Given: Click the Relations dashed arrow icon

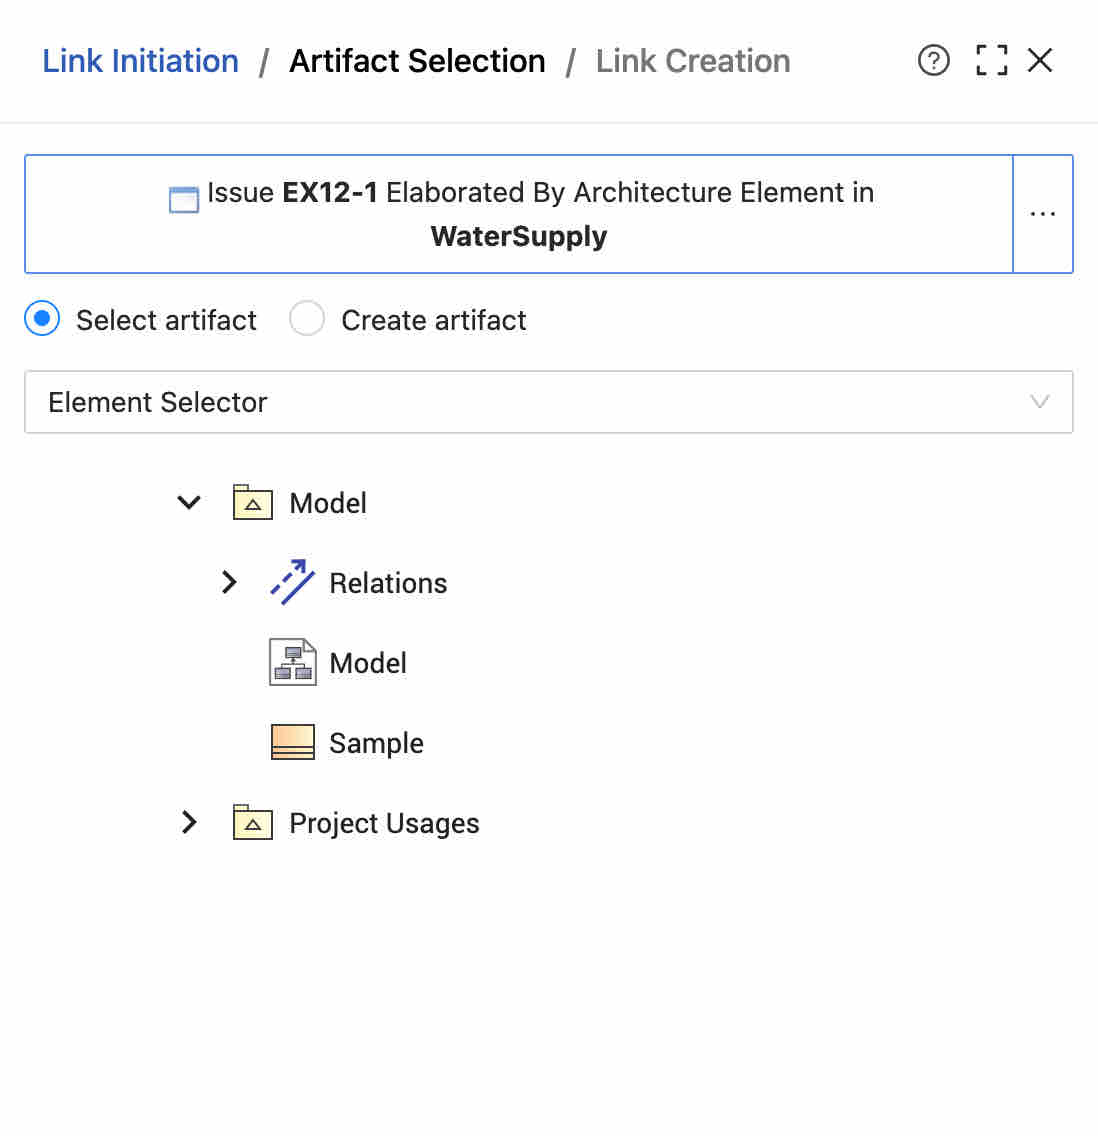Looking at the screenshot, I should pyautogui.click(x=292, y=582).
